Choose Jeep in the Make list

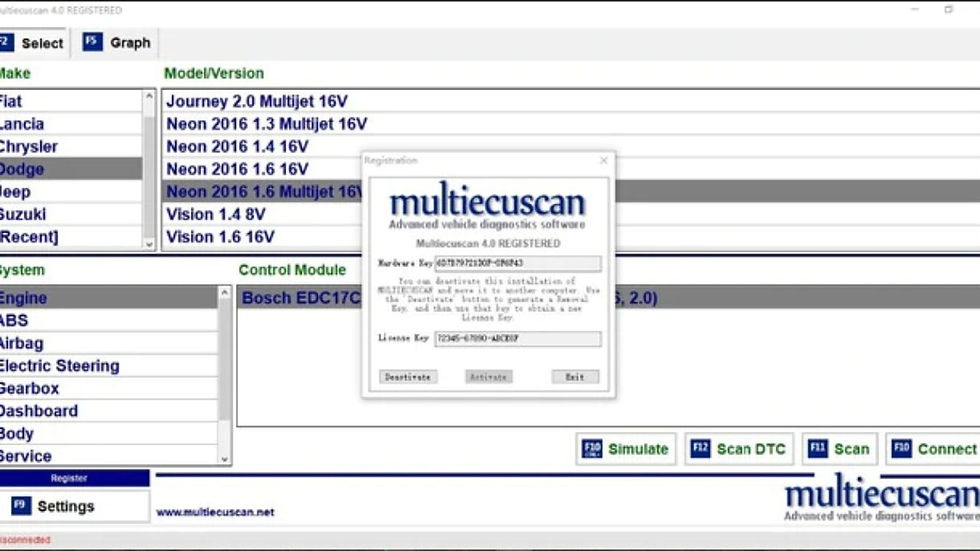(x=71, y=192)
